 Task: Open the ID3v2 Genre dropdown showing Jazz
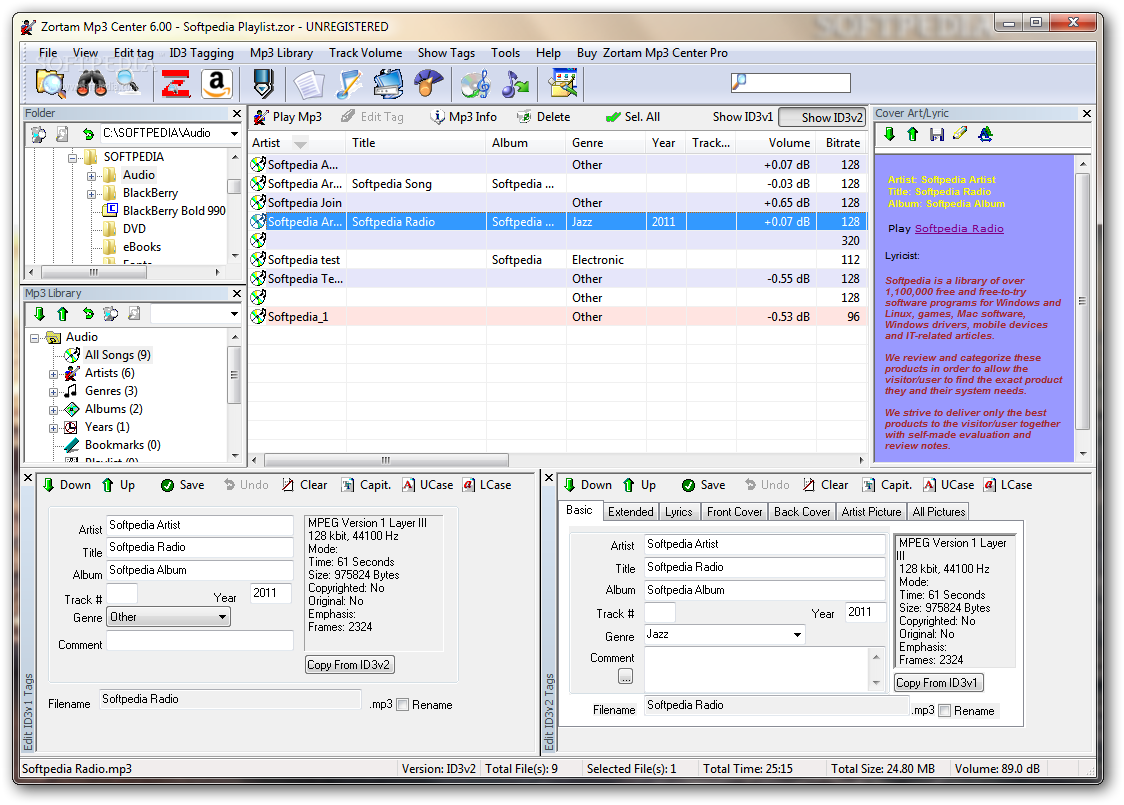(x=797, y=634)
